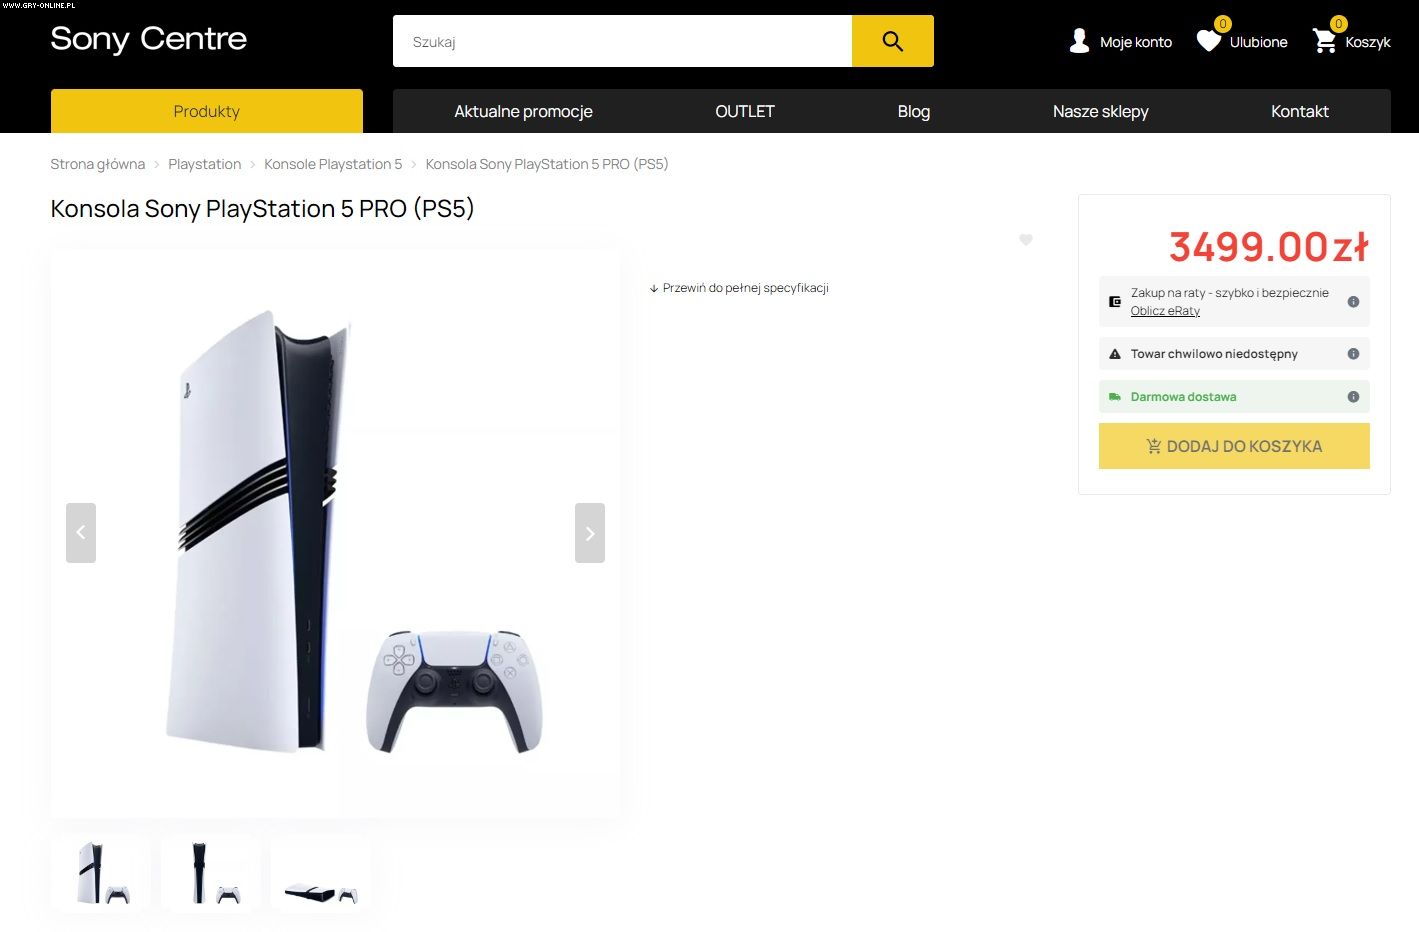The image size is (1419, 932).
Task: Add product to favorites with grey heart
Action: (1026, 240)
